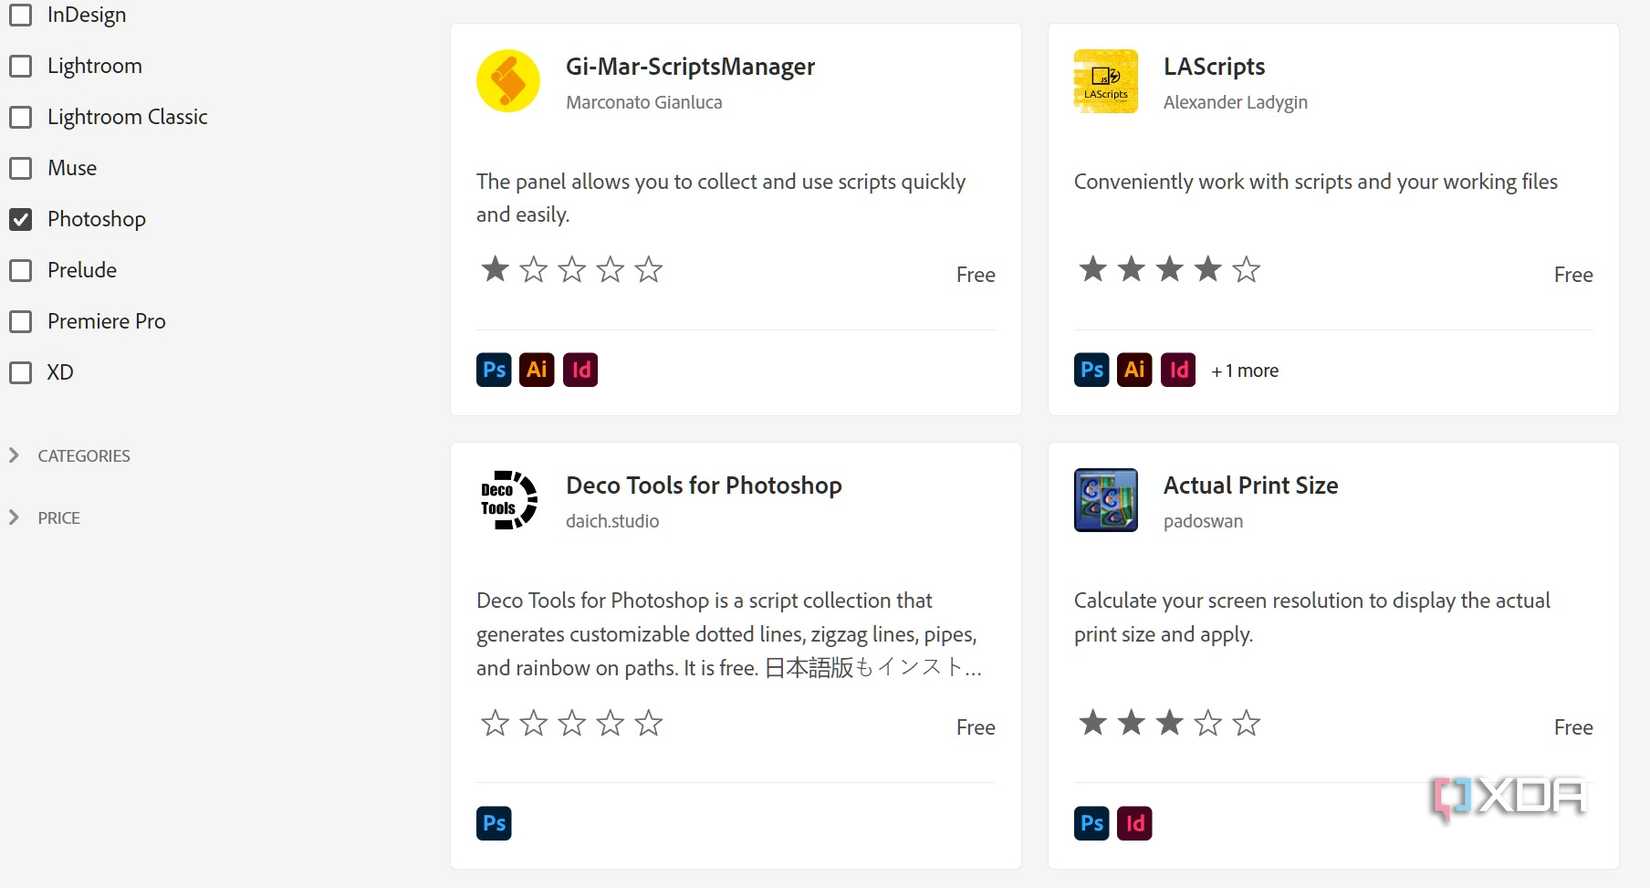Click the Gi-Mar-ScriptsManager yellow logo icon

(508, 81)
